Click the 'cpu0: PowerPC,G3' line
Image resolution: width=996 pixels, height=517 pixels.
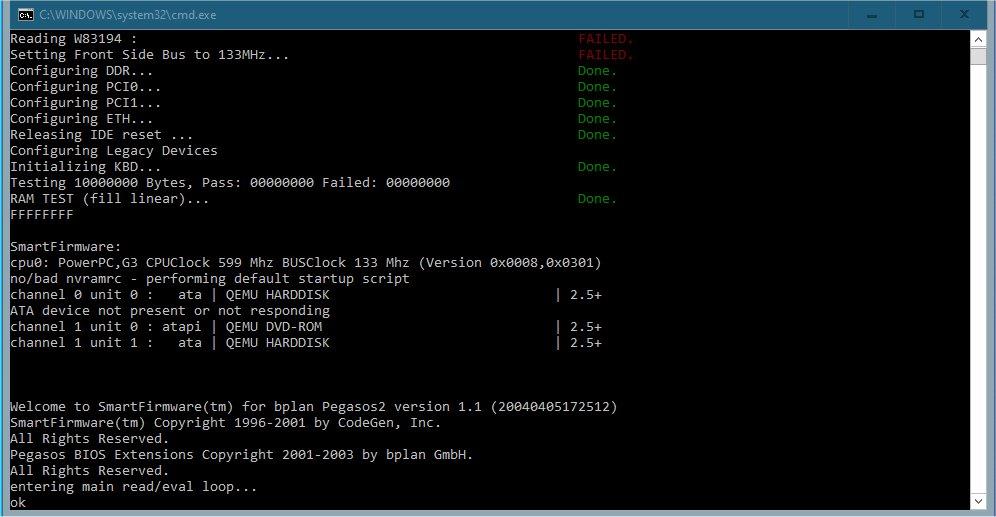point(306,262)
